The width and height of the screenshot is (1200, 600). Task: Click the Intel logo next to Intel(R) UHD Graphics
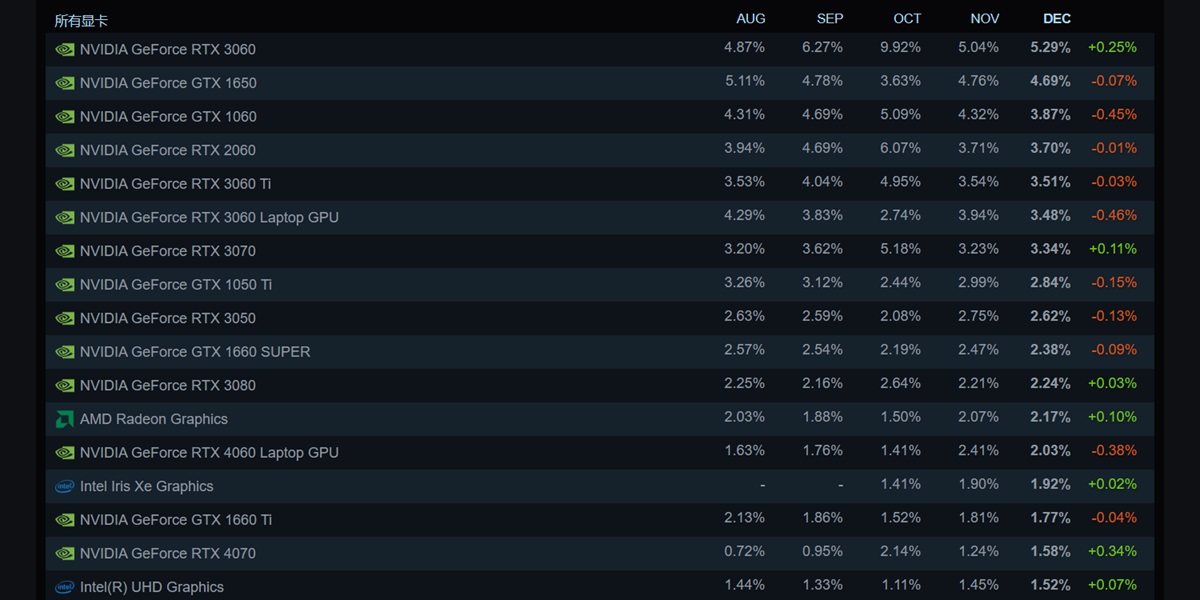65,588
